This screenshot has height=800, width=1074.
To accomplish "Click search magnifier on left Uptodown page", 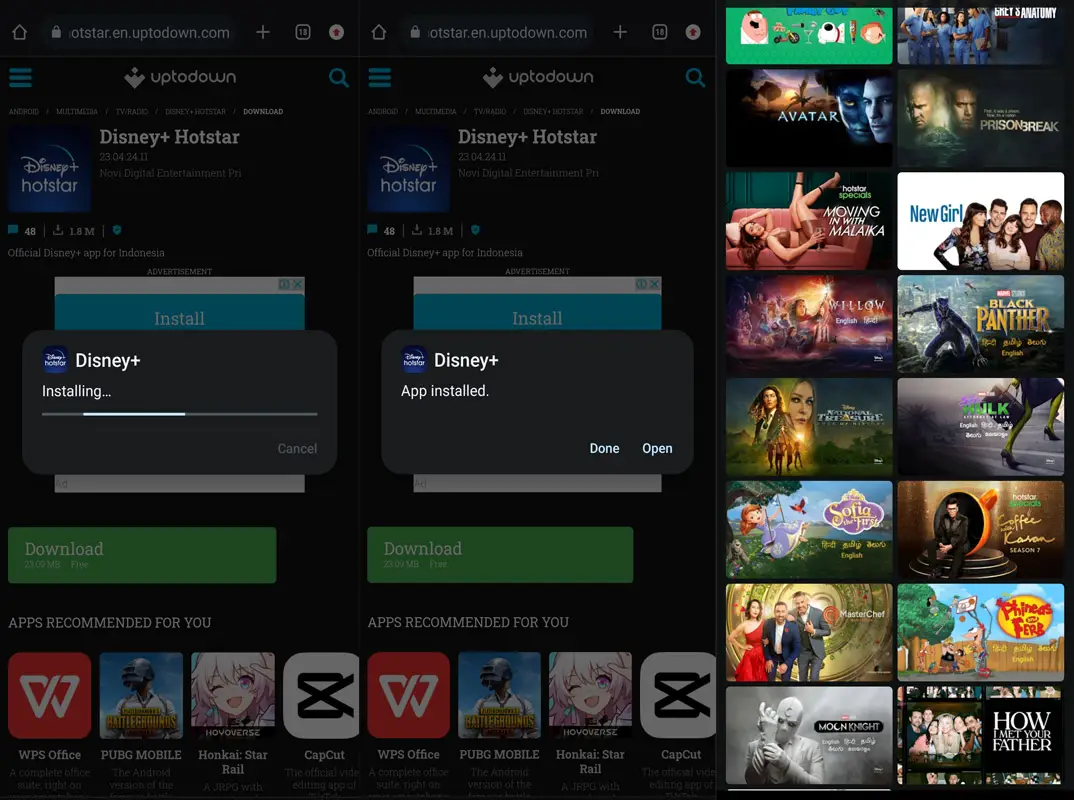I will point(338,77).
